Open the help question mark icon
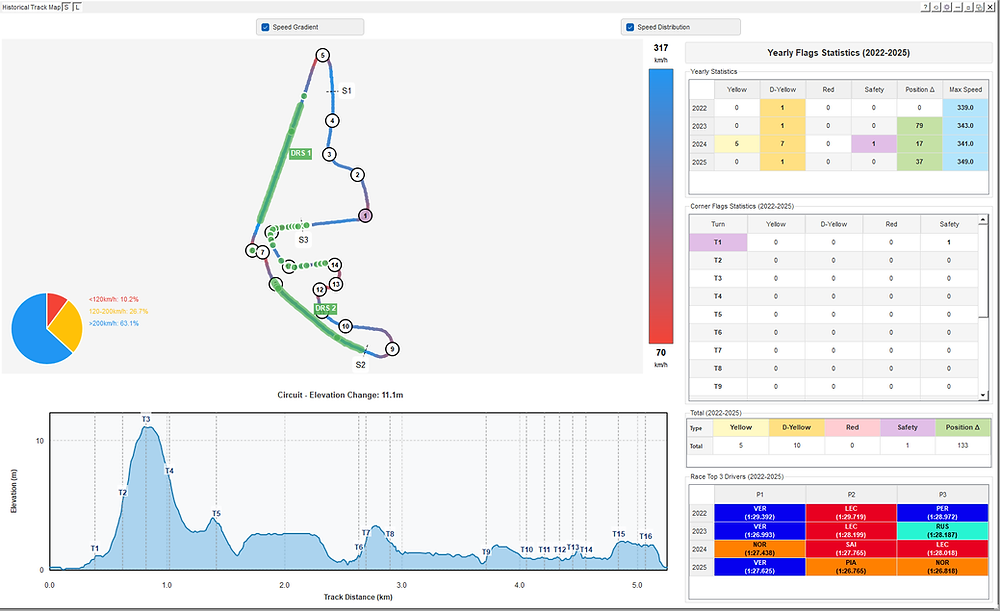 (x=925, y=7)
